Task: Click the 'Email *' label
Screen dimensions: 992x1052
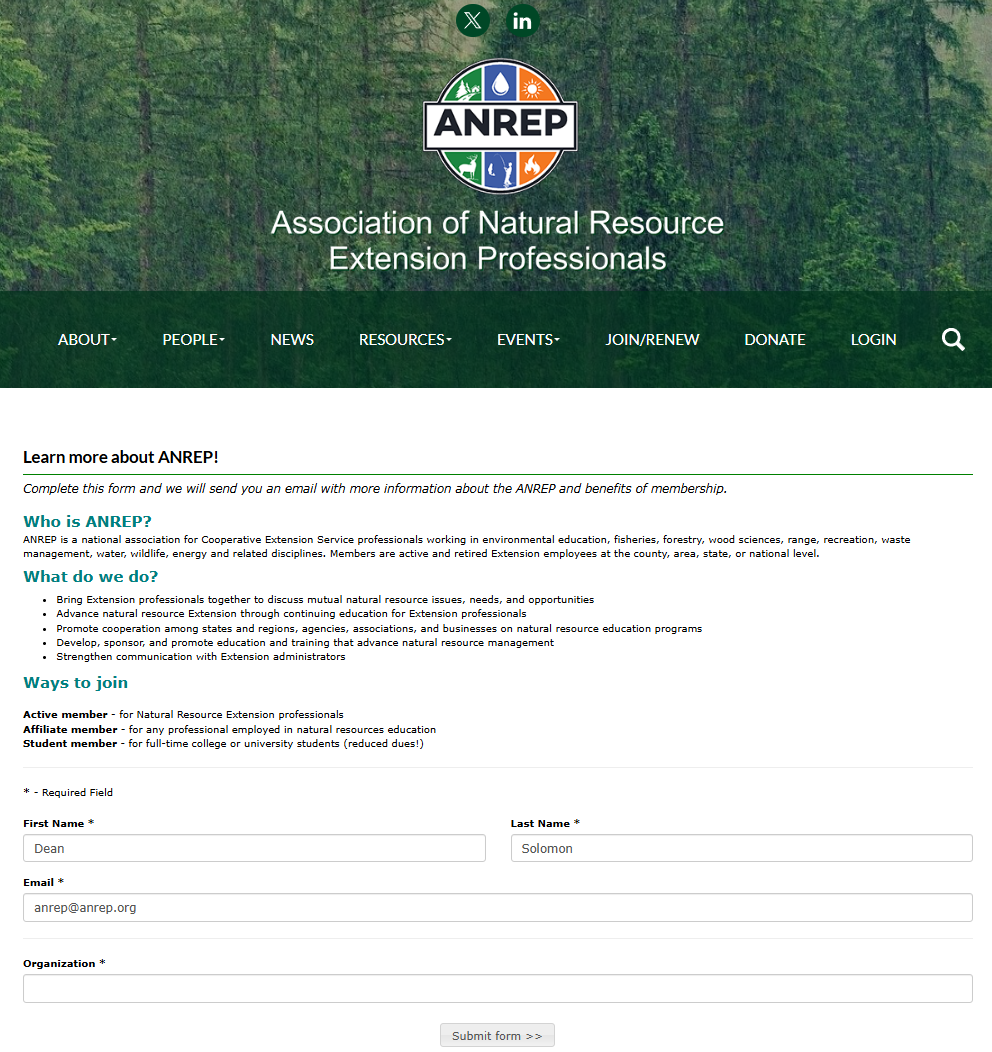Action: tap(44, 882)
